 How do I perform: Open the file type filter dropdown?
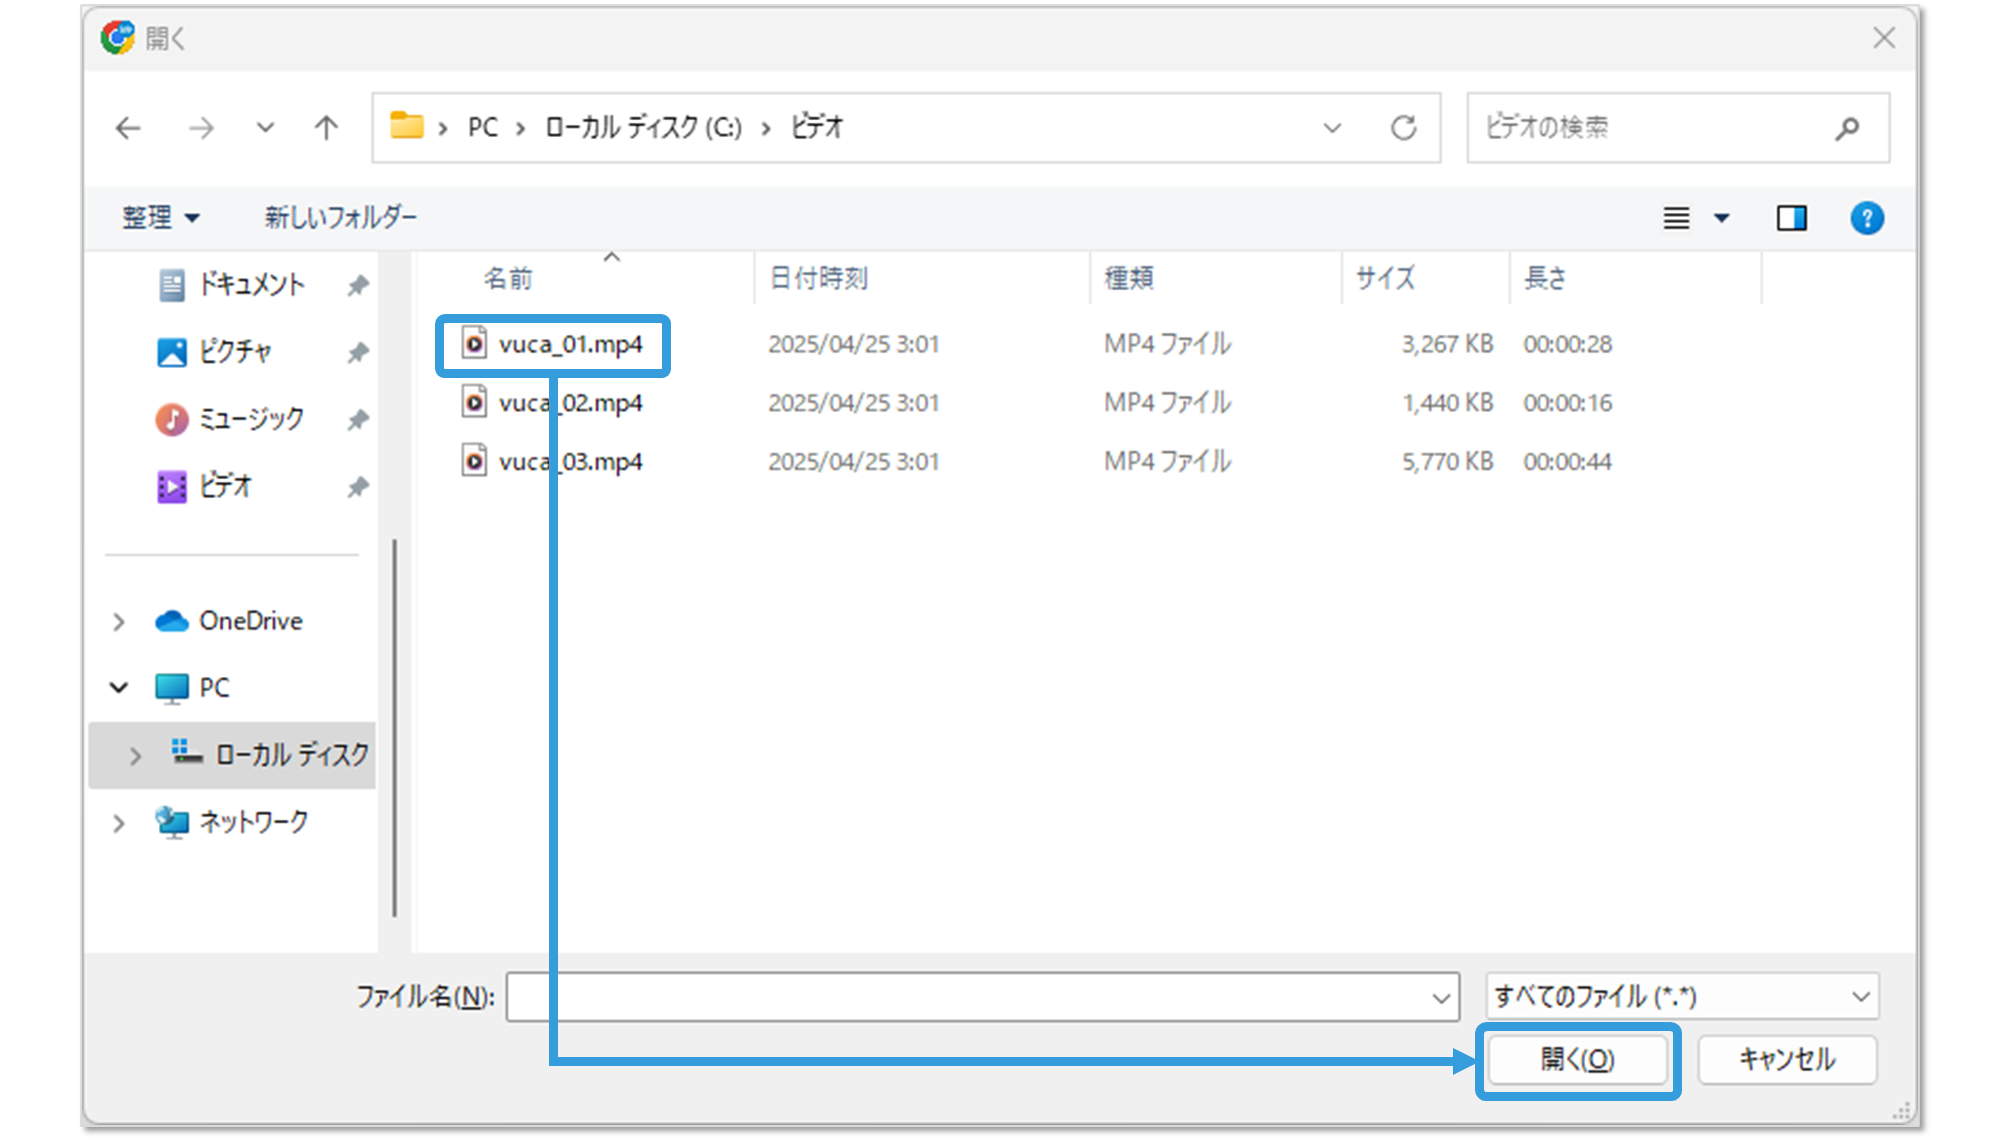(1681, 997)
